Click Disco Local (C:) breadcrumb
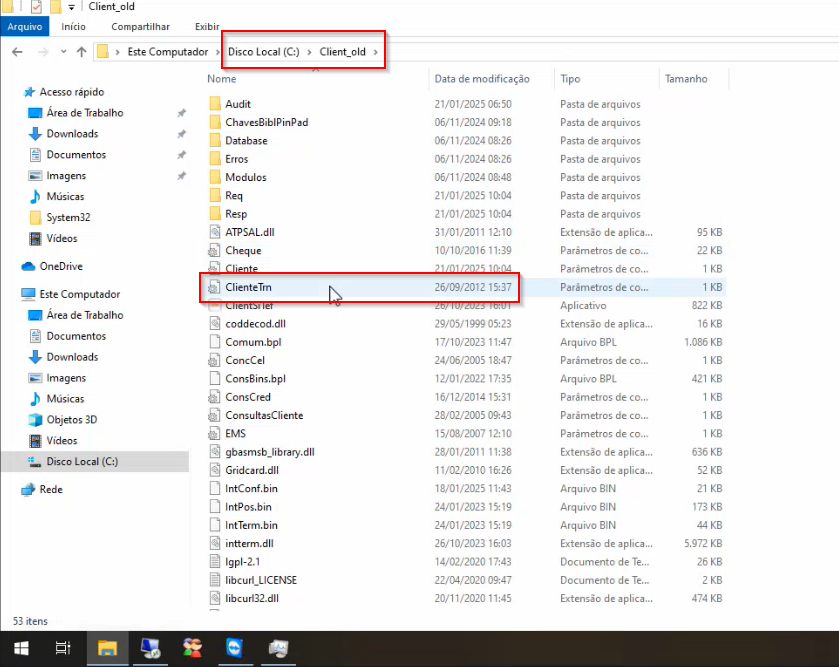The image size is (839, 667). coord(263,52)
